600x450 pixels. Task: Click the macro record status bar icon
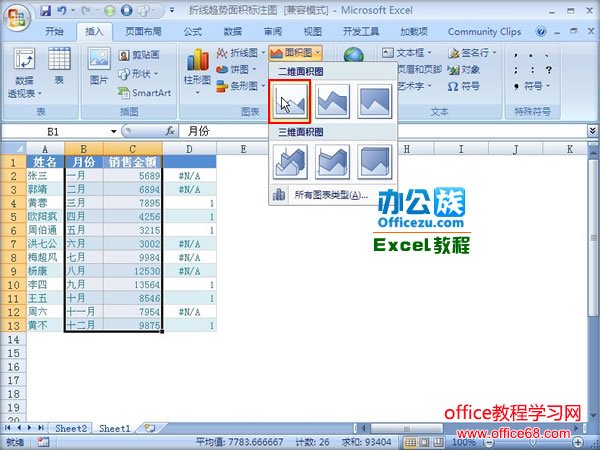pyautogui.click(x=43, y=442)
